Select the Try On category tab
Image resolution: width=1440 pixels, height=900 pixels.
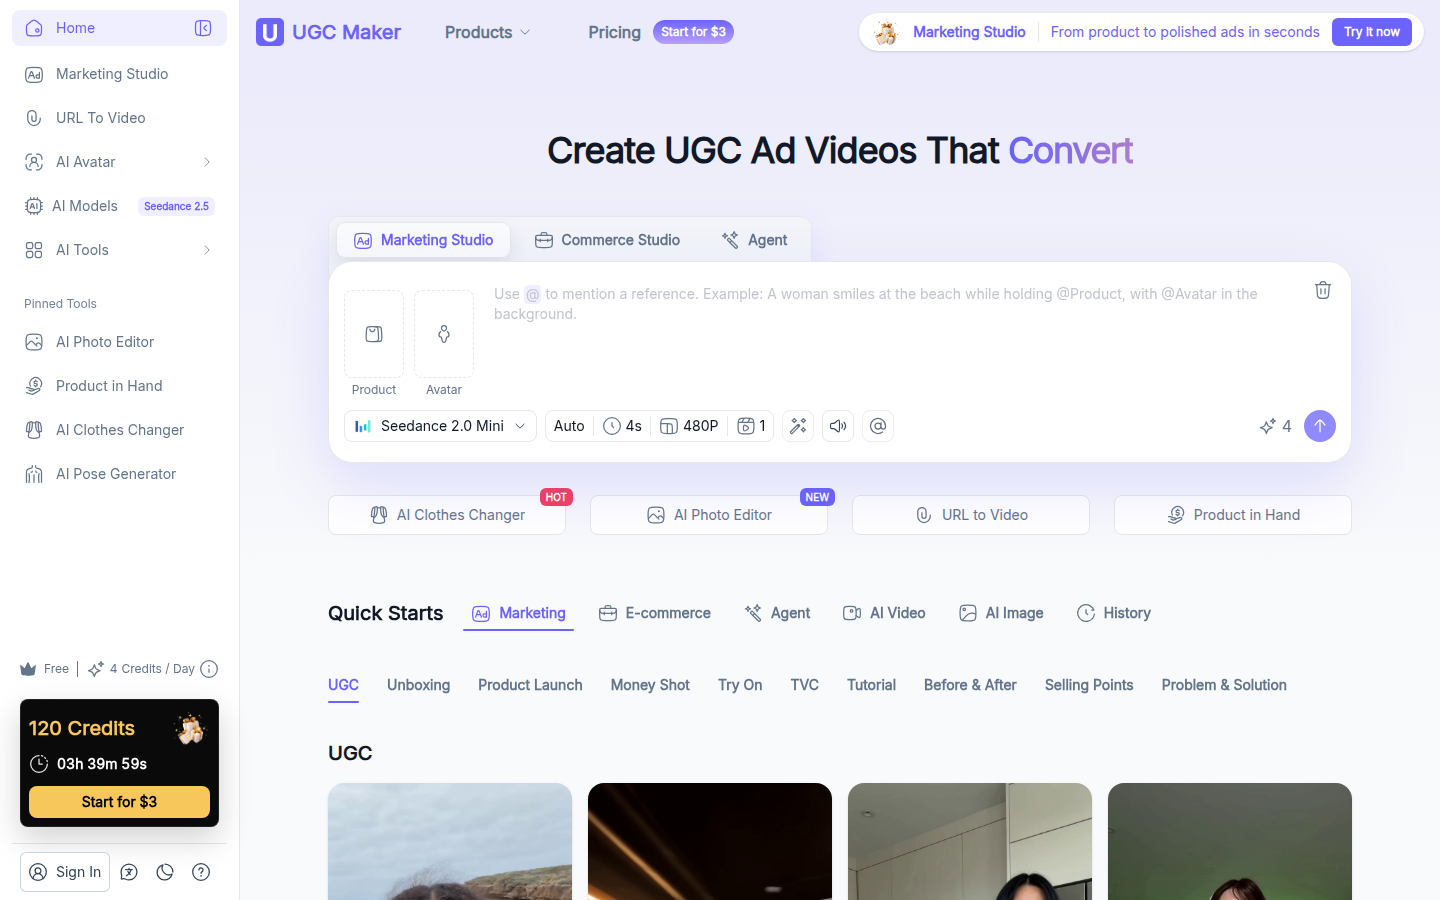pyautogui.click(x=740, y=685)
